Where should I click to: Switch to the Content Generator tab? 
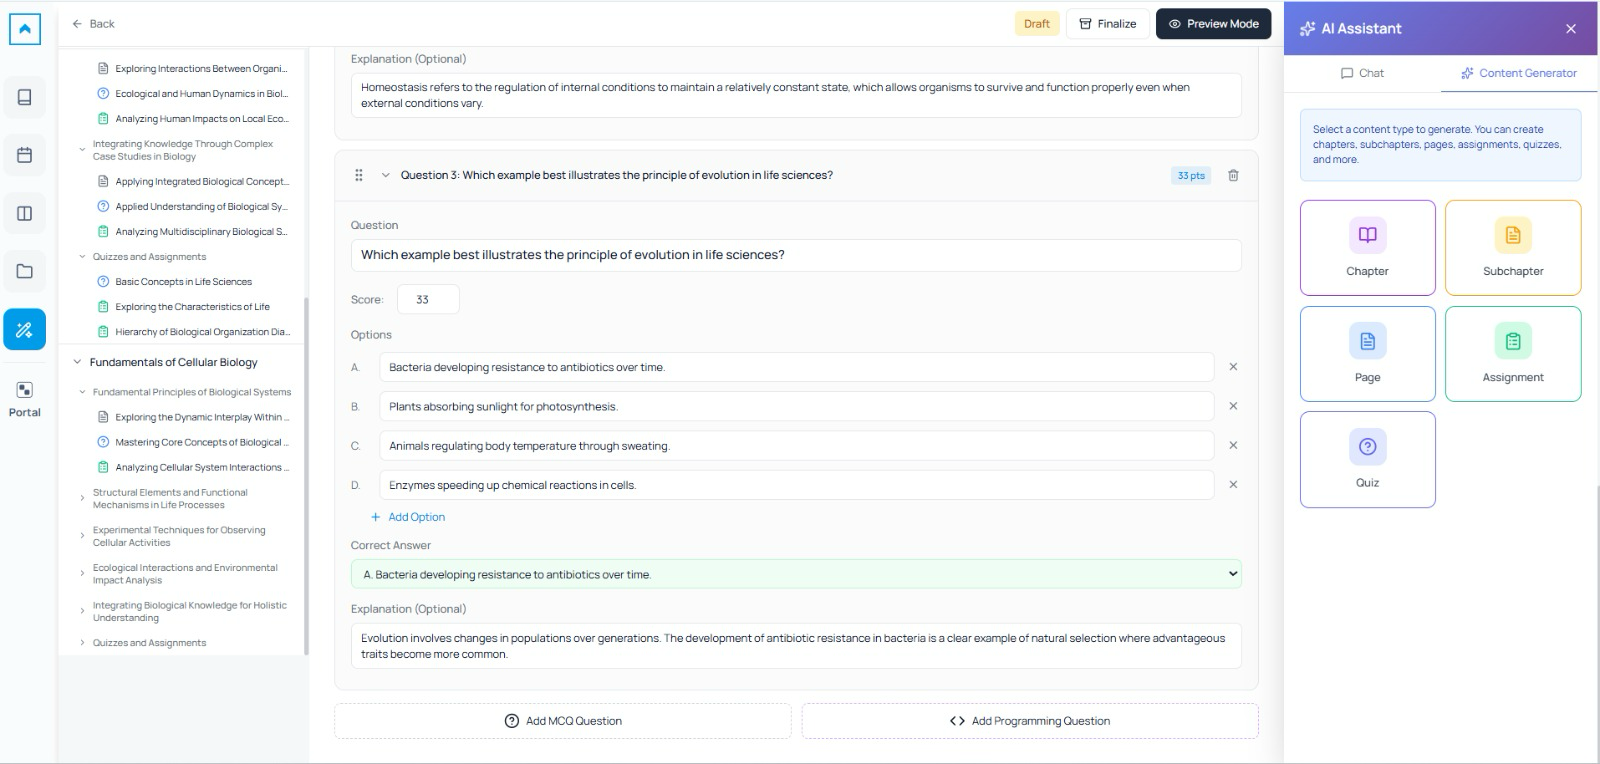(x=1518, y=73)
